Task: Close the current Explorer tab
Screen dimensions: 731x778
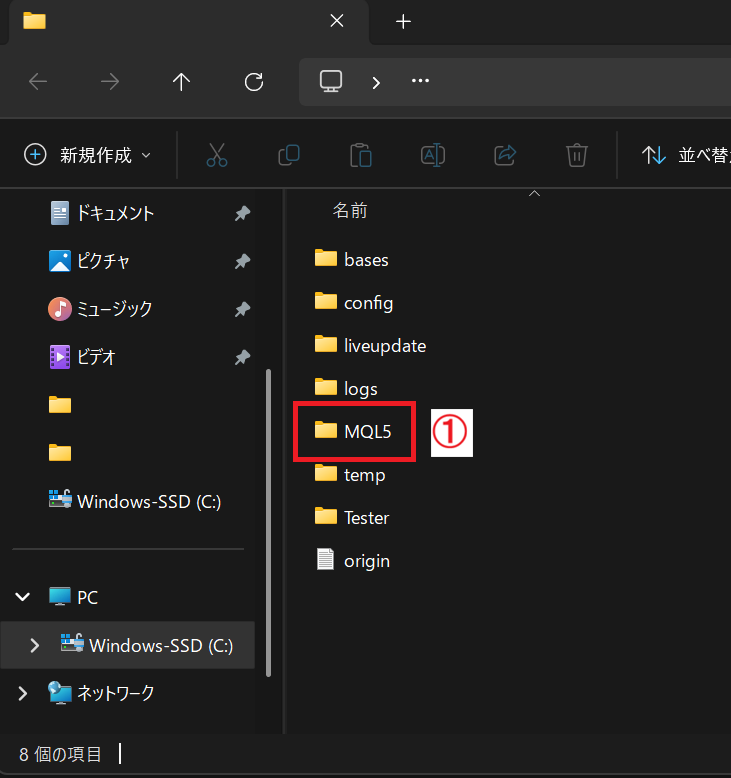Action: click(x=337, y=21)
